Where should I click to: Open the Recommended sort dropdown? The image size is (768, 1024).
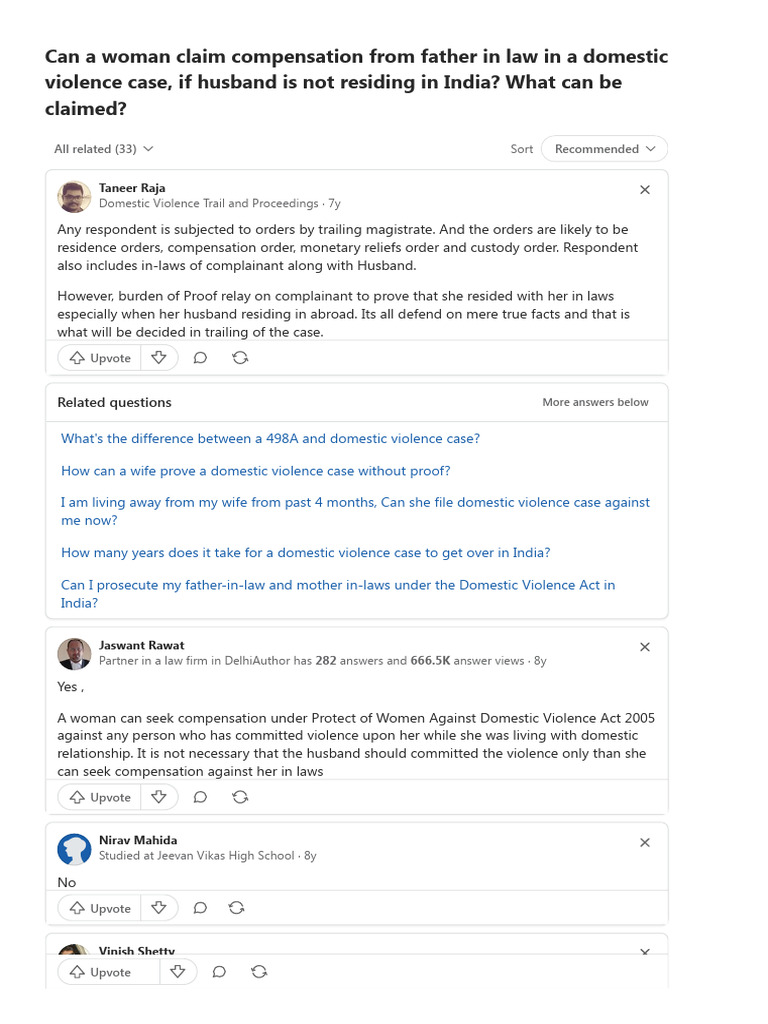(x=604, y=149)
